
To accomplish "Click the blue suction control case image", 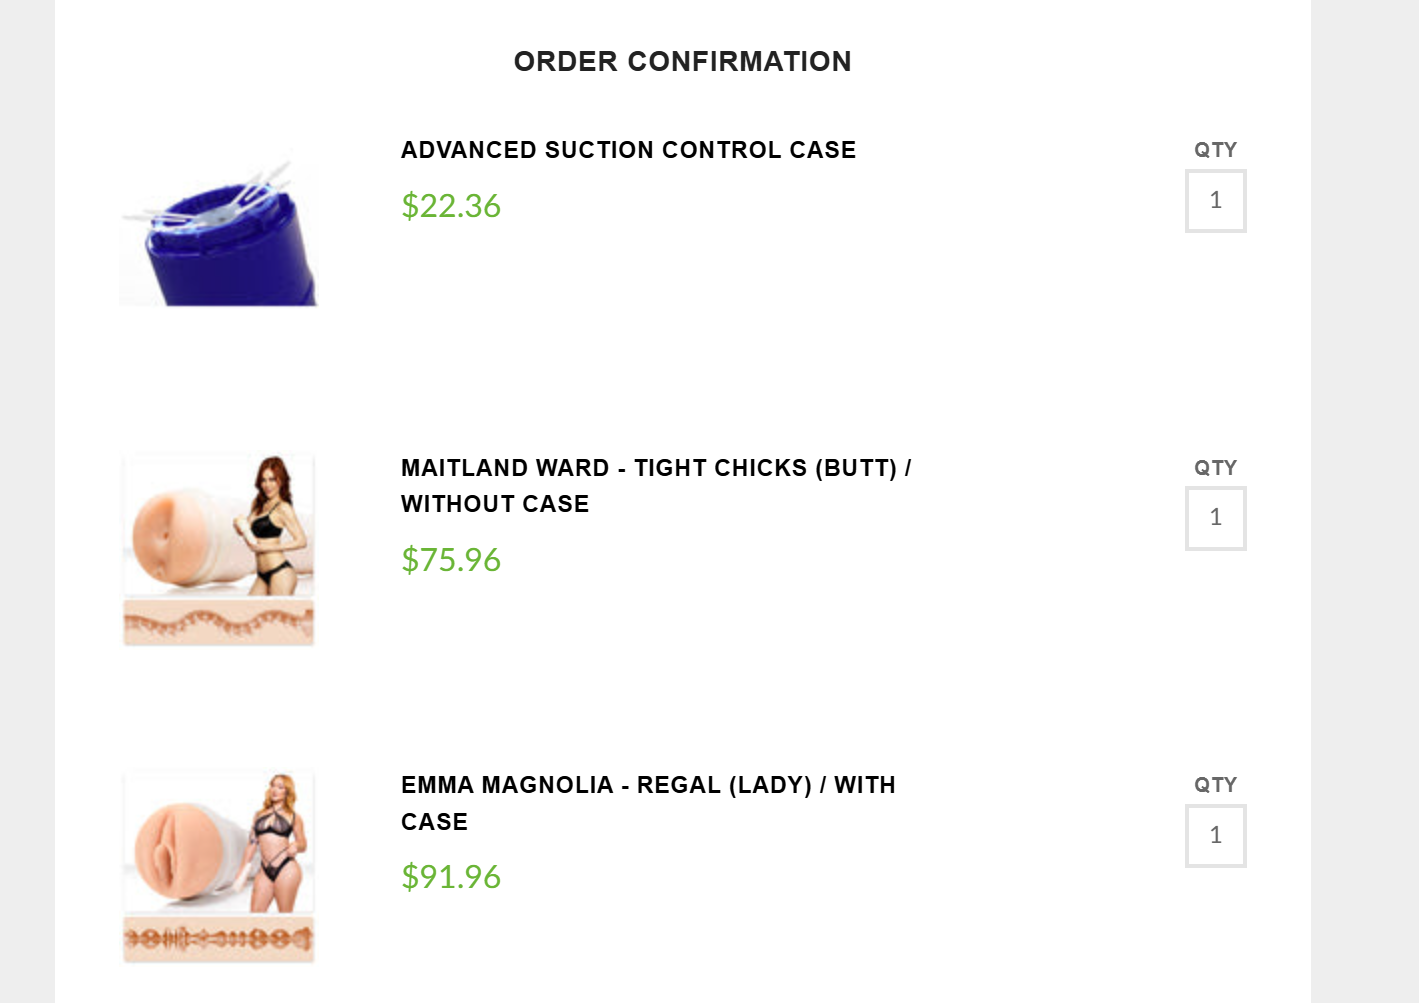I will coord(218,228).
